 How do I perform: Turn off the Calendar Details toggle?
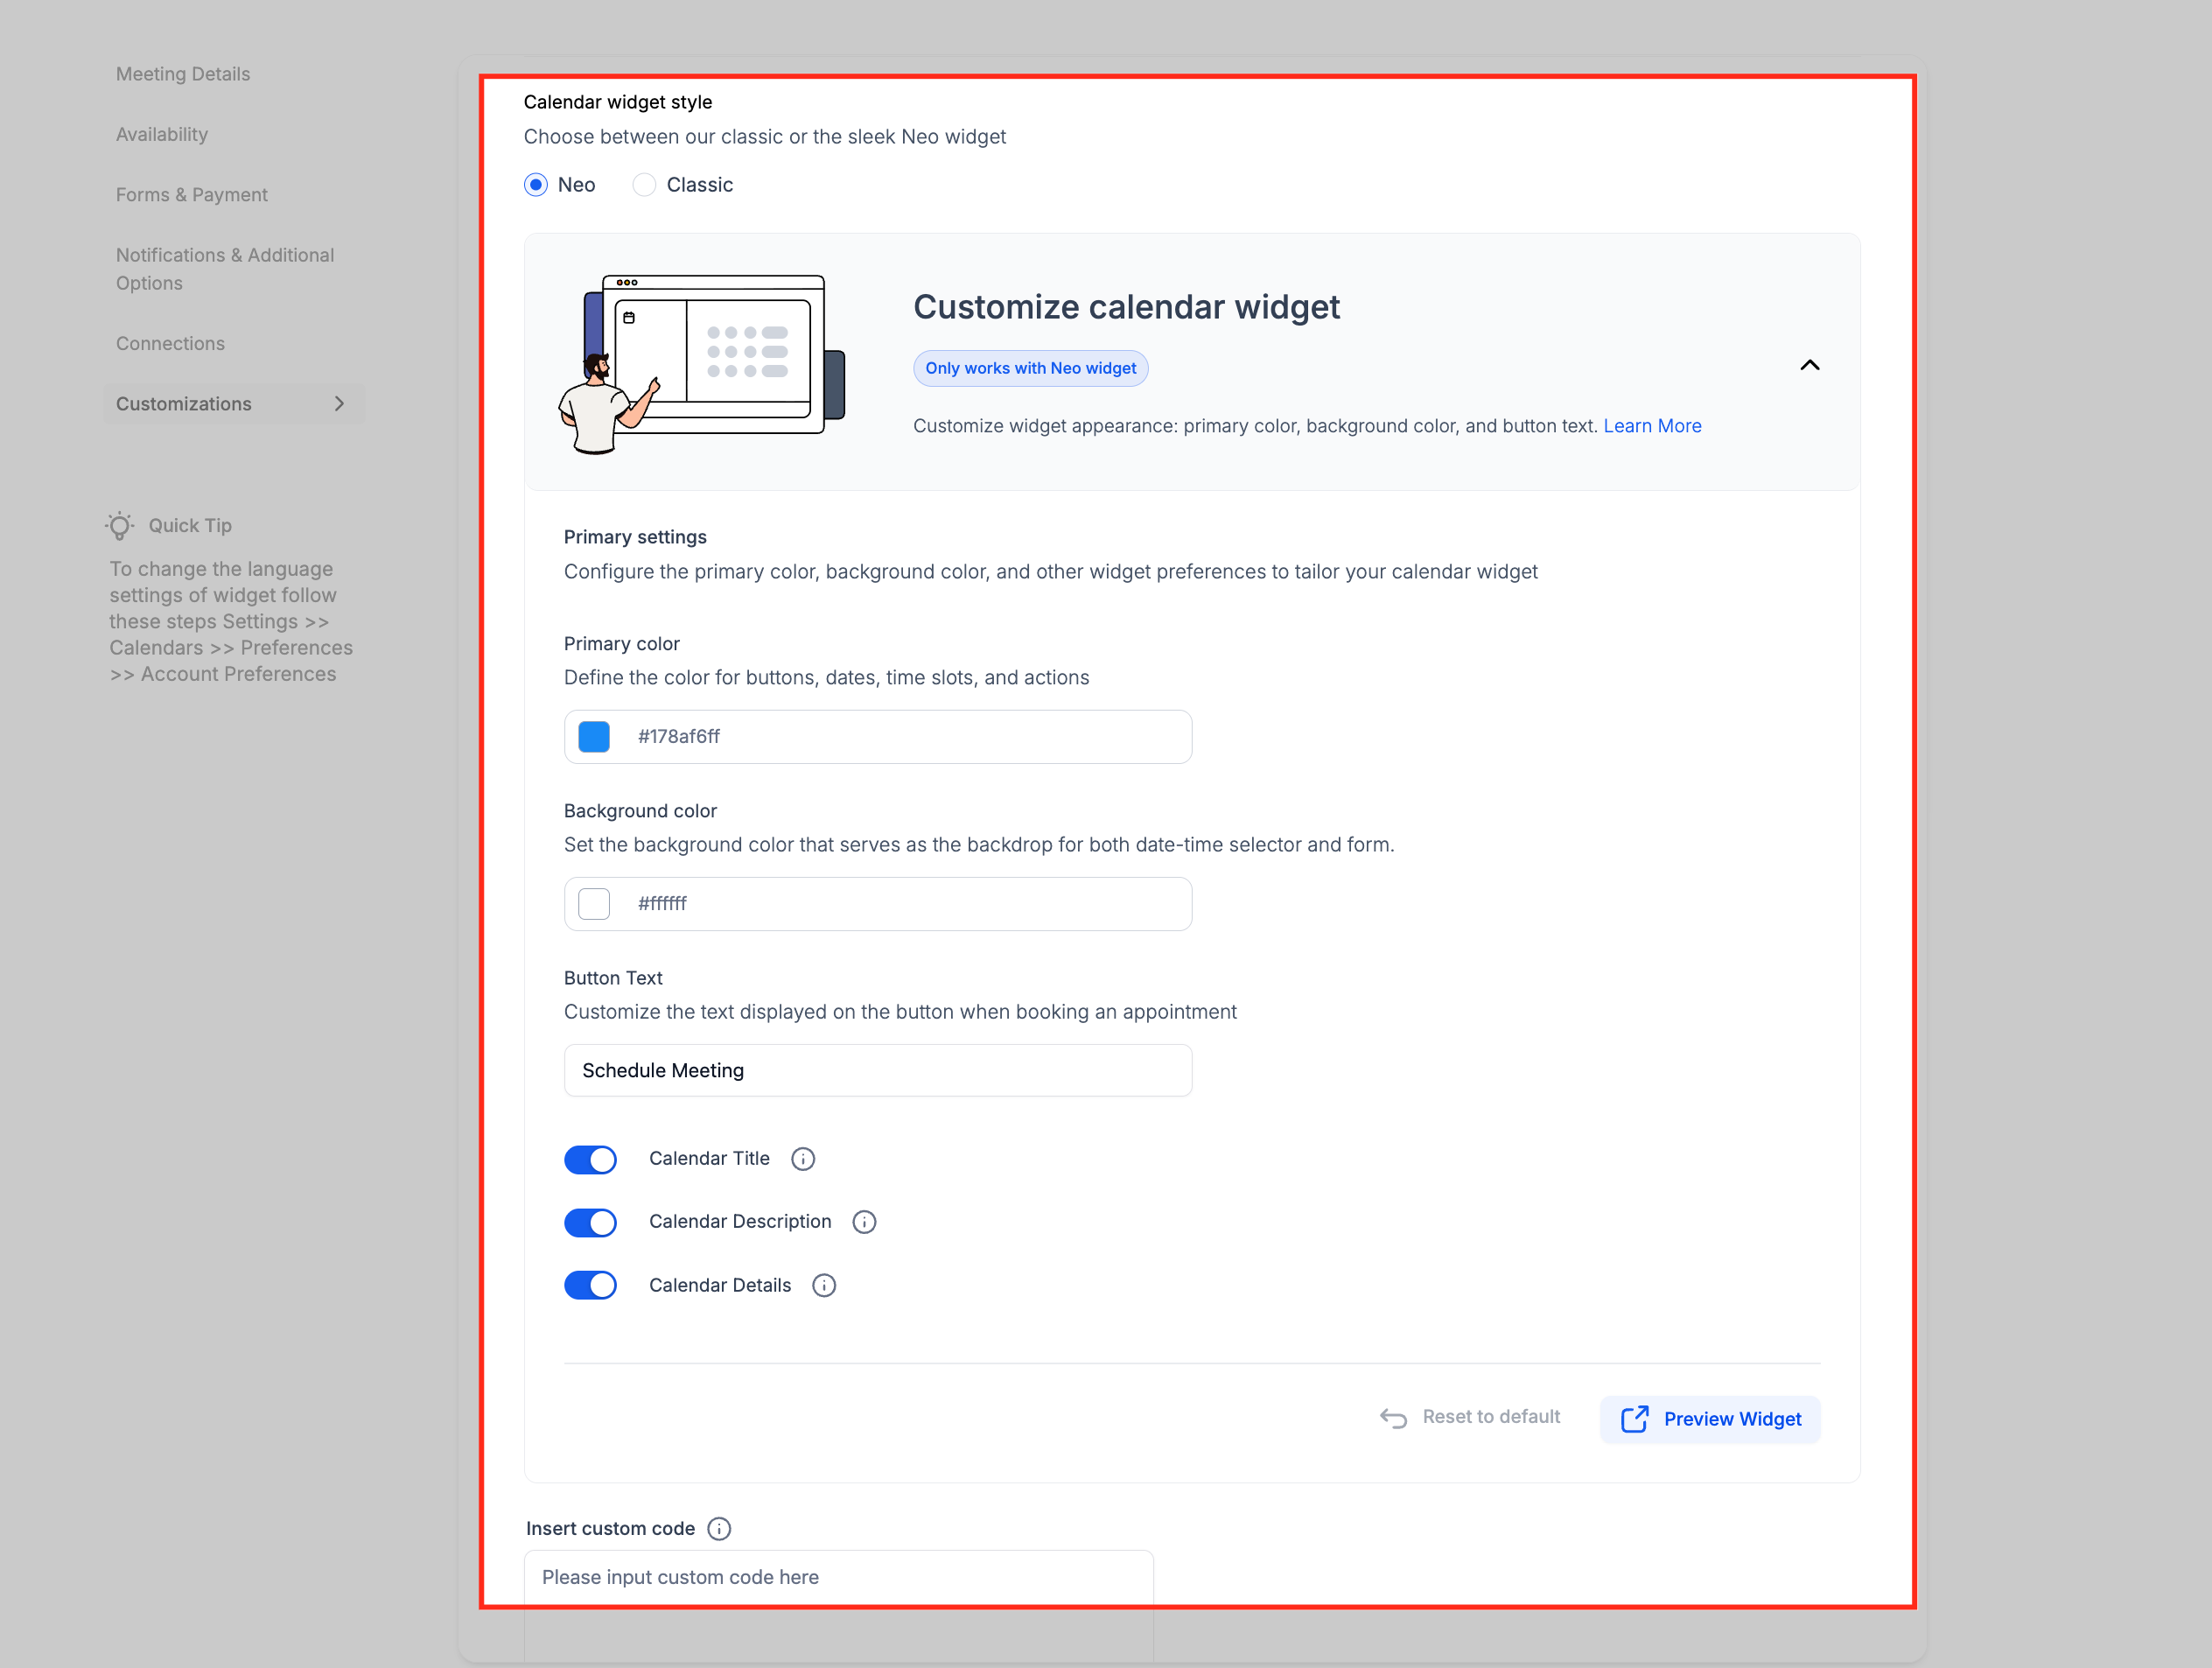pos(590,1286)
